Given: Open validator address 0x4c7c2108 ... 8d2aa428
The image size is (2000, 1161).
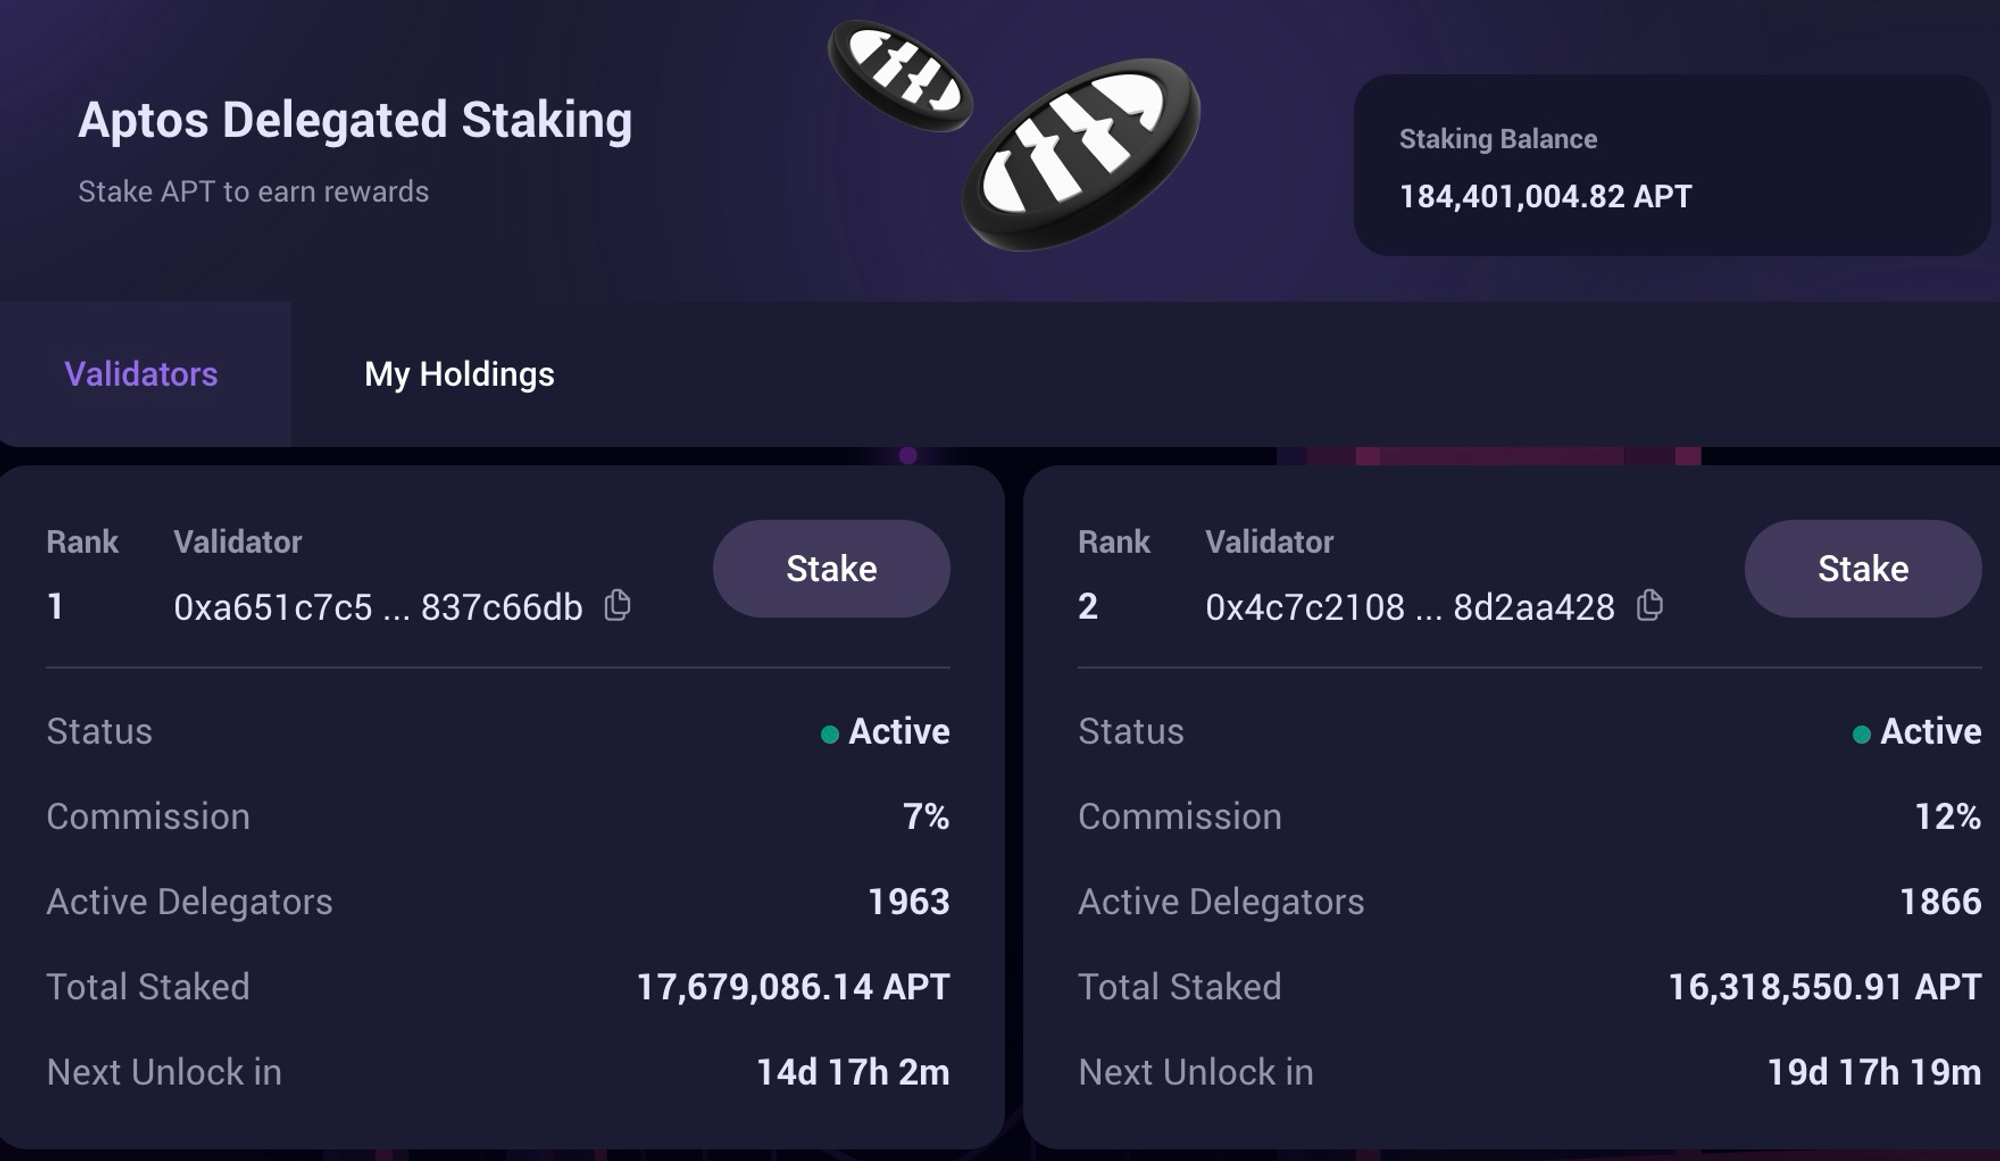Looking at the screenshot, I should click(1410, 607).
